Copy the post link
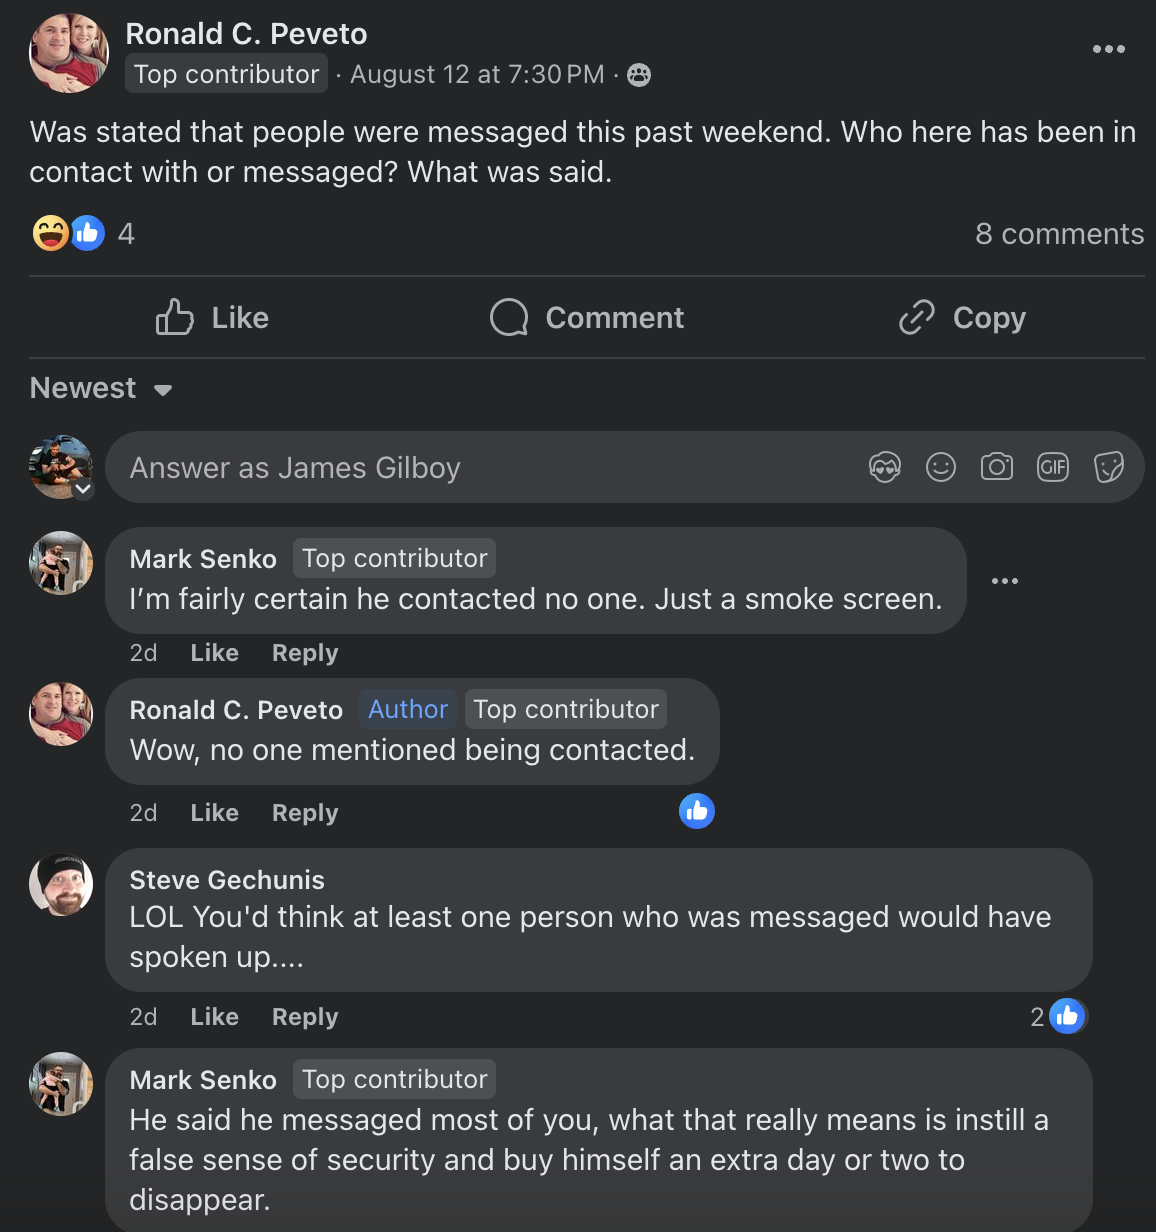 (x=962, y=318)
